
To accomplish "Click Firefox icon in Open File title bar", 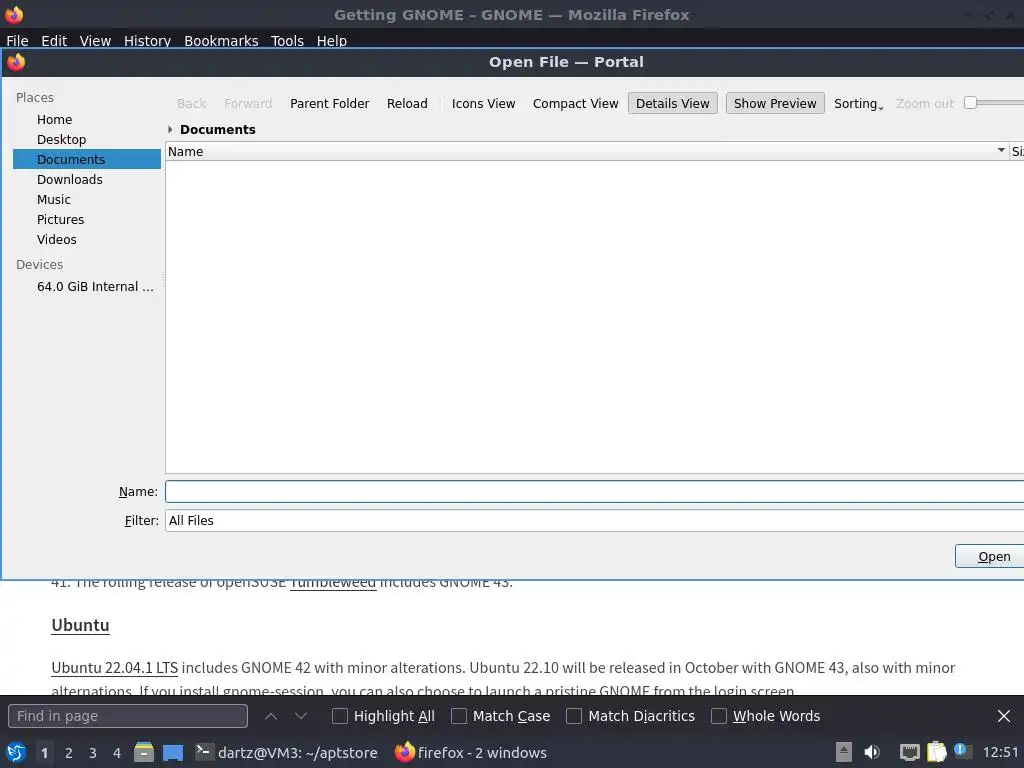I will [16, 62].
